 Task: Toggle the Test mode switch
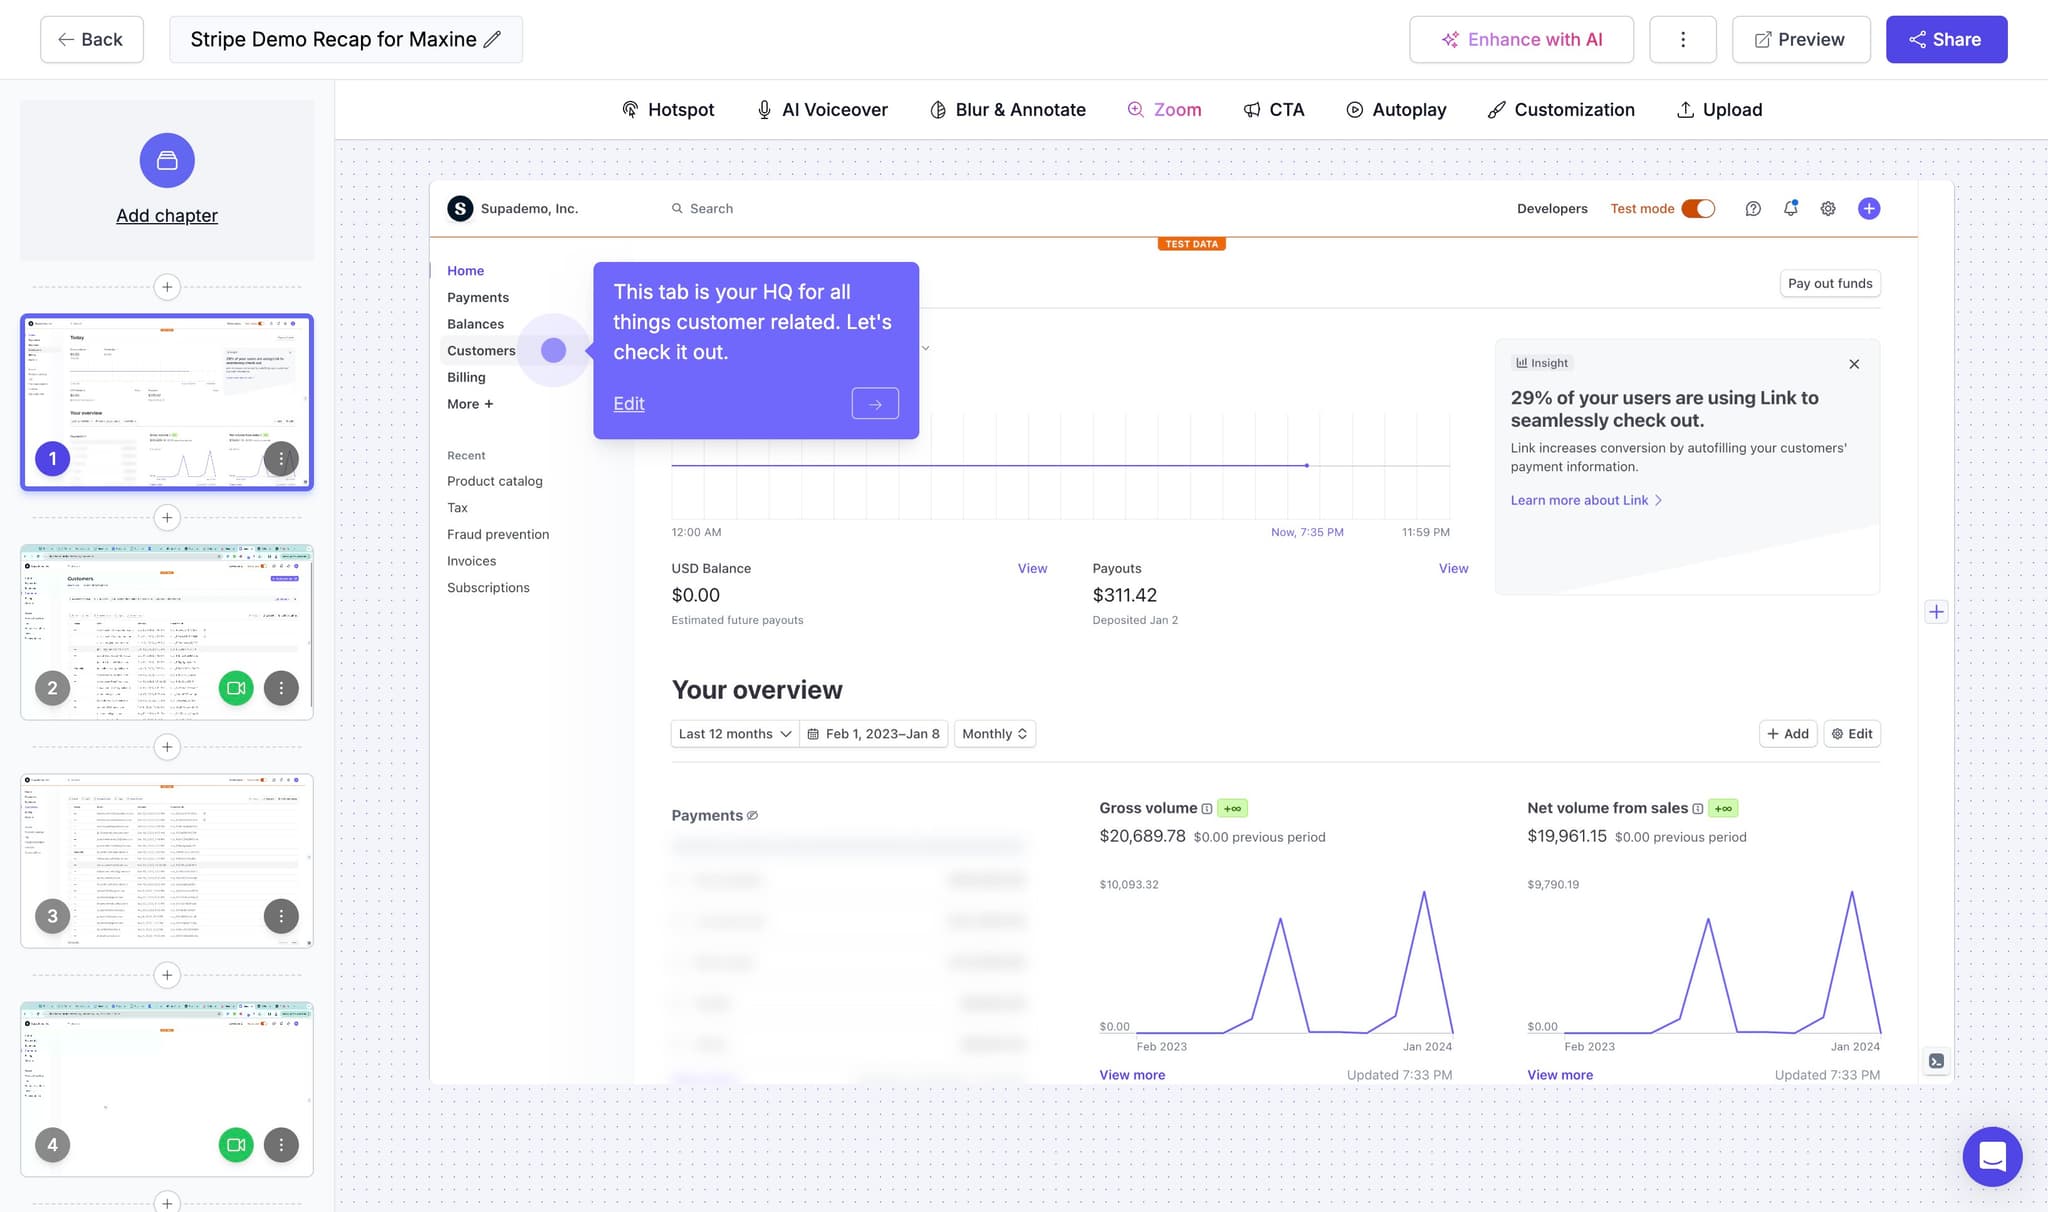1697,208
